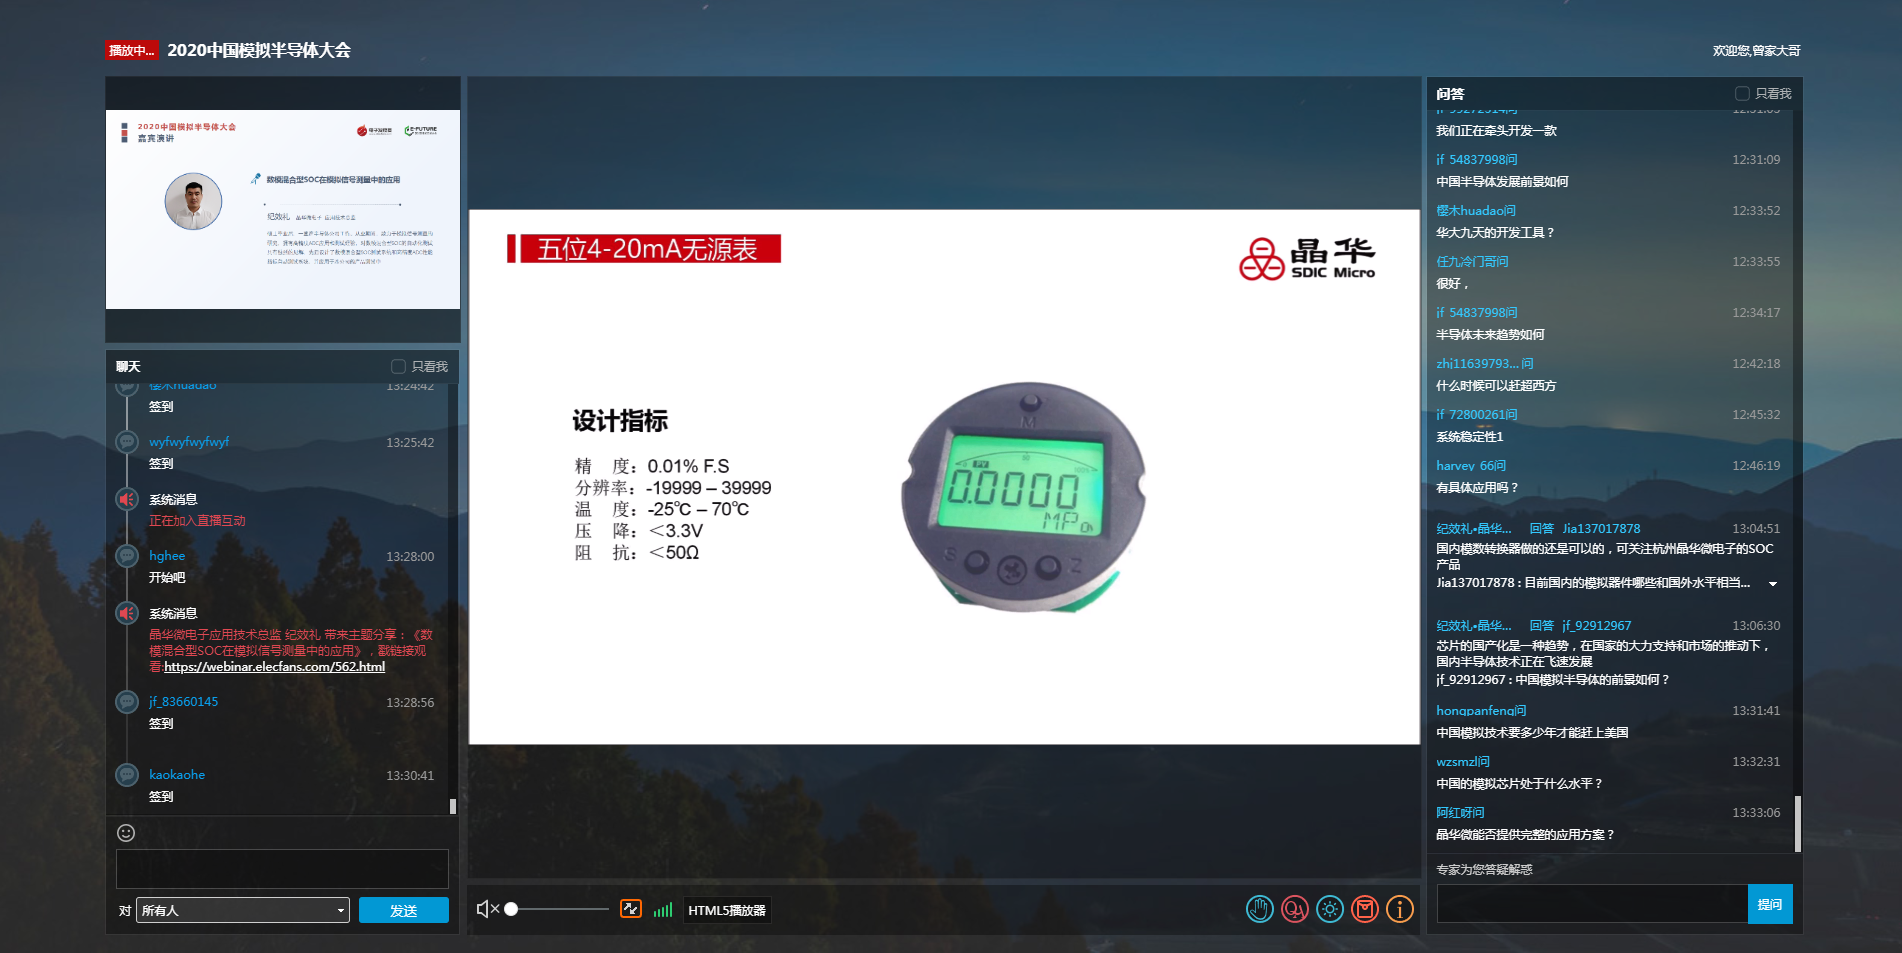The image size is (1902, 953).
Task: Click username jf_83660145 in chat
Action: 183,702
